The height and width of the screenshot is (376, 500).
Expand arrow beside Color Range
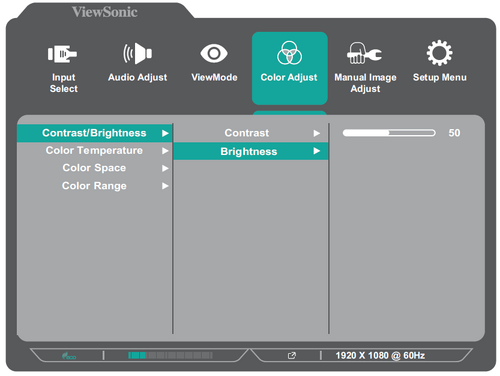point(165,186)
